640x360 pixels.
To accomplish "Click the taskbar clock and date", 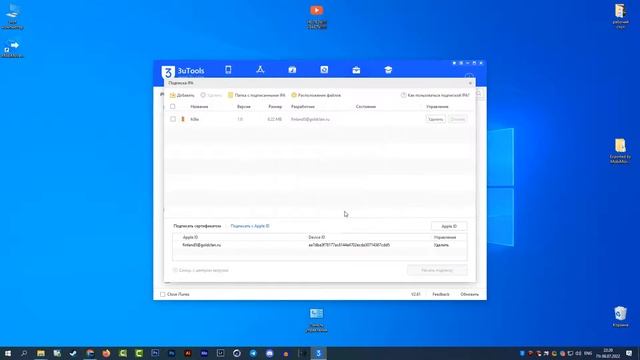I will (608, 353).
